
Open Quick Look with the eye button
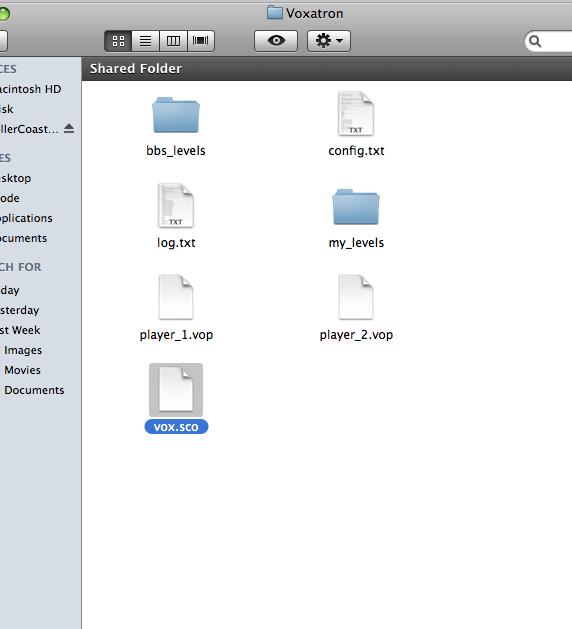point(276,41)
